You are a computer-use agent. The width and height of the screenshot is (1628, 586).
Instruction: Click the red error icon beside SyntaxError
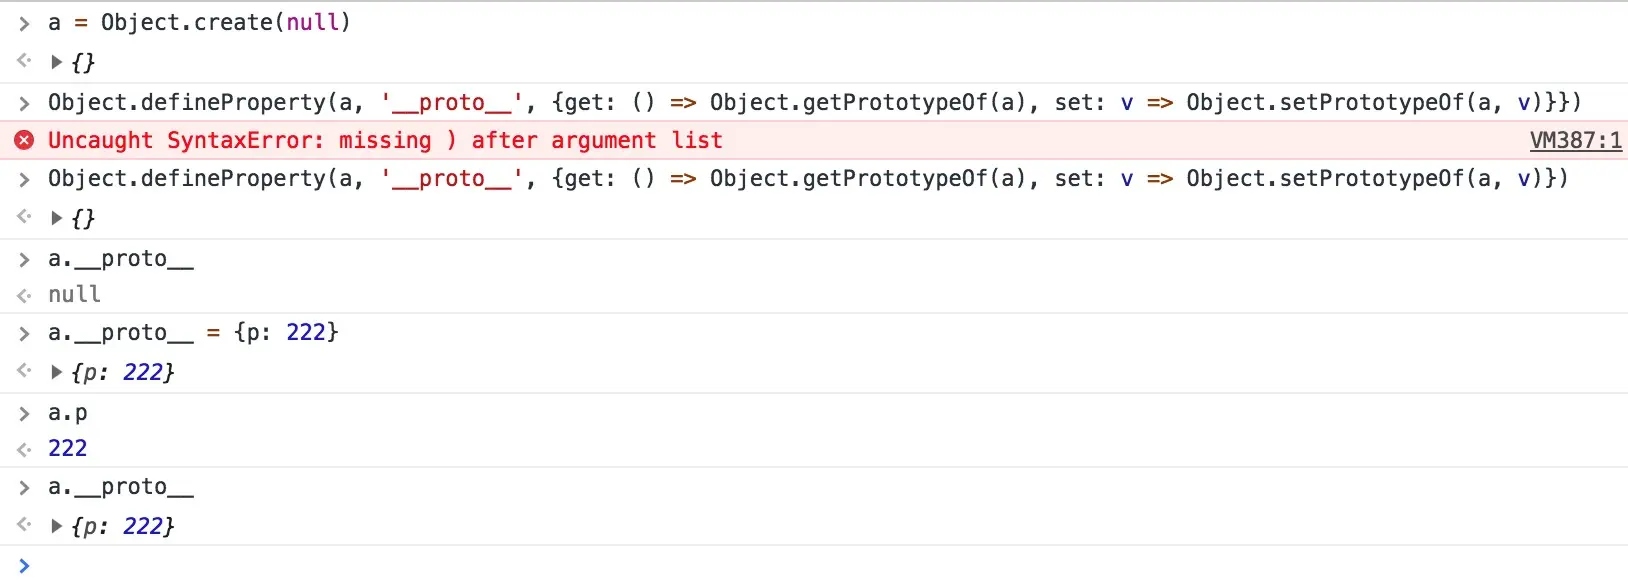[24, 140]
